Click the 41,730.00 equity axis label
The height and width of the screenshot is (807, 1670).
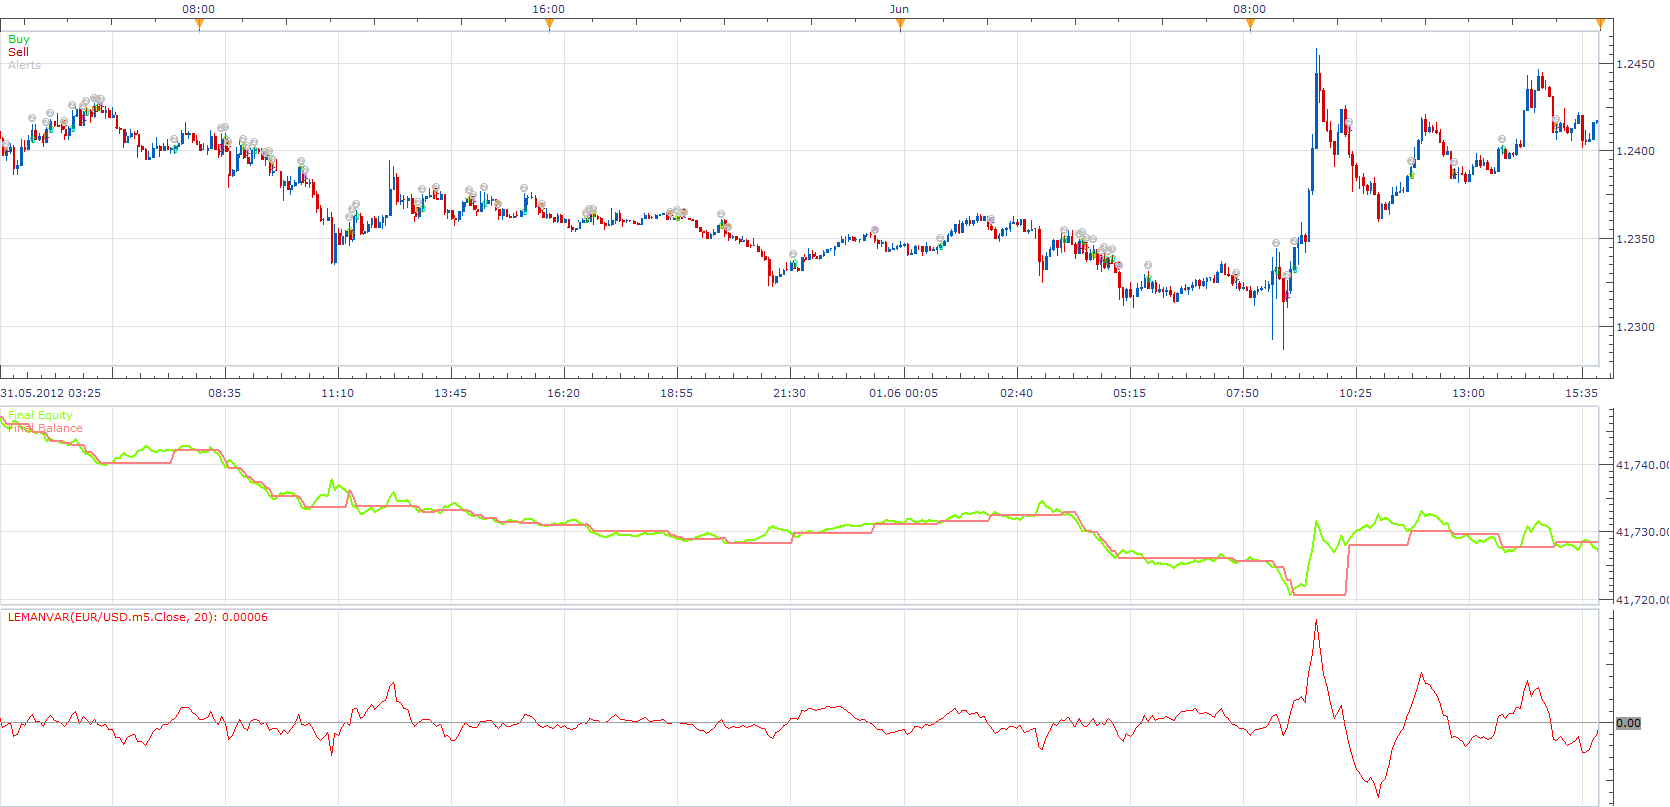(x=1642, y=532)
